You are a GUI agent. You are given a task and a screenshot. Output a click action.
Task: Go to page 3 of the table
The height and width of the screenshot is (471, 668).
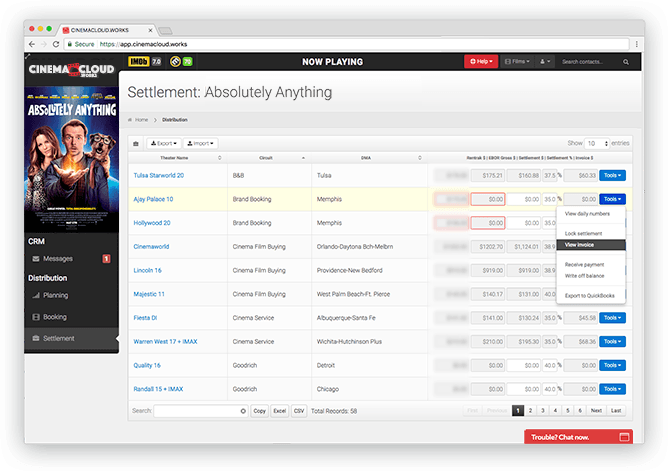[x=544, y=410]
